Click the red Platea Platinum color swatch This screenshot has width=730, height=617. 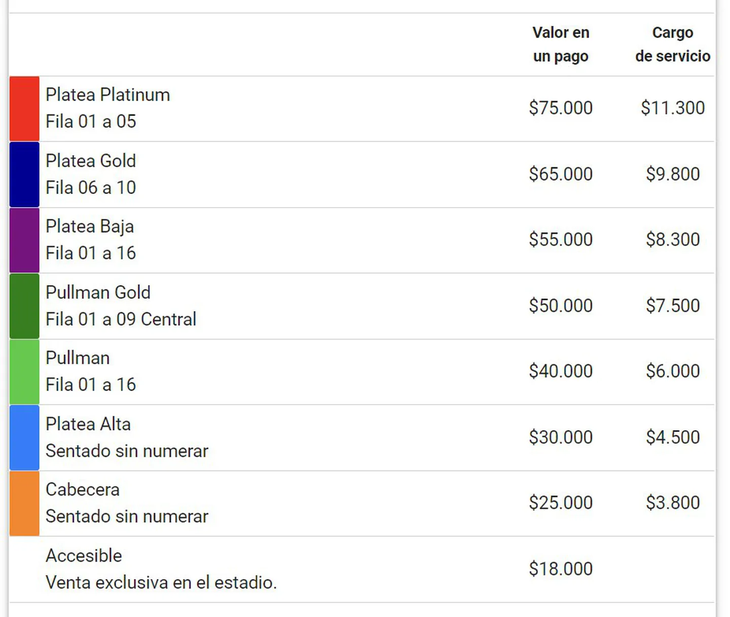point(24,108)
